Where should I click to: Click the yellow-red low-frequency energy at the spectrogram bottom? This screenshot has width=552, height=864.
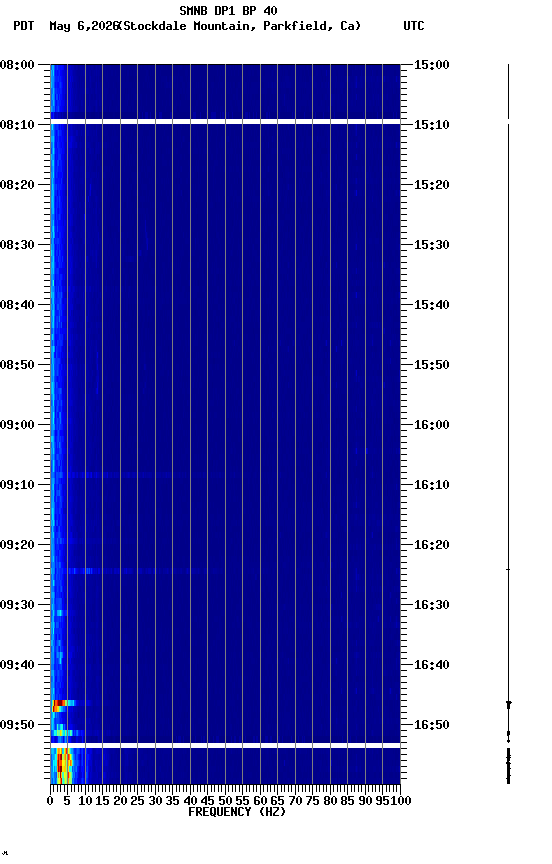point(63,765)
